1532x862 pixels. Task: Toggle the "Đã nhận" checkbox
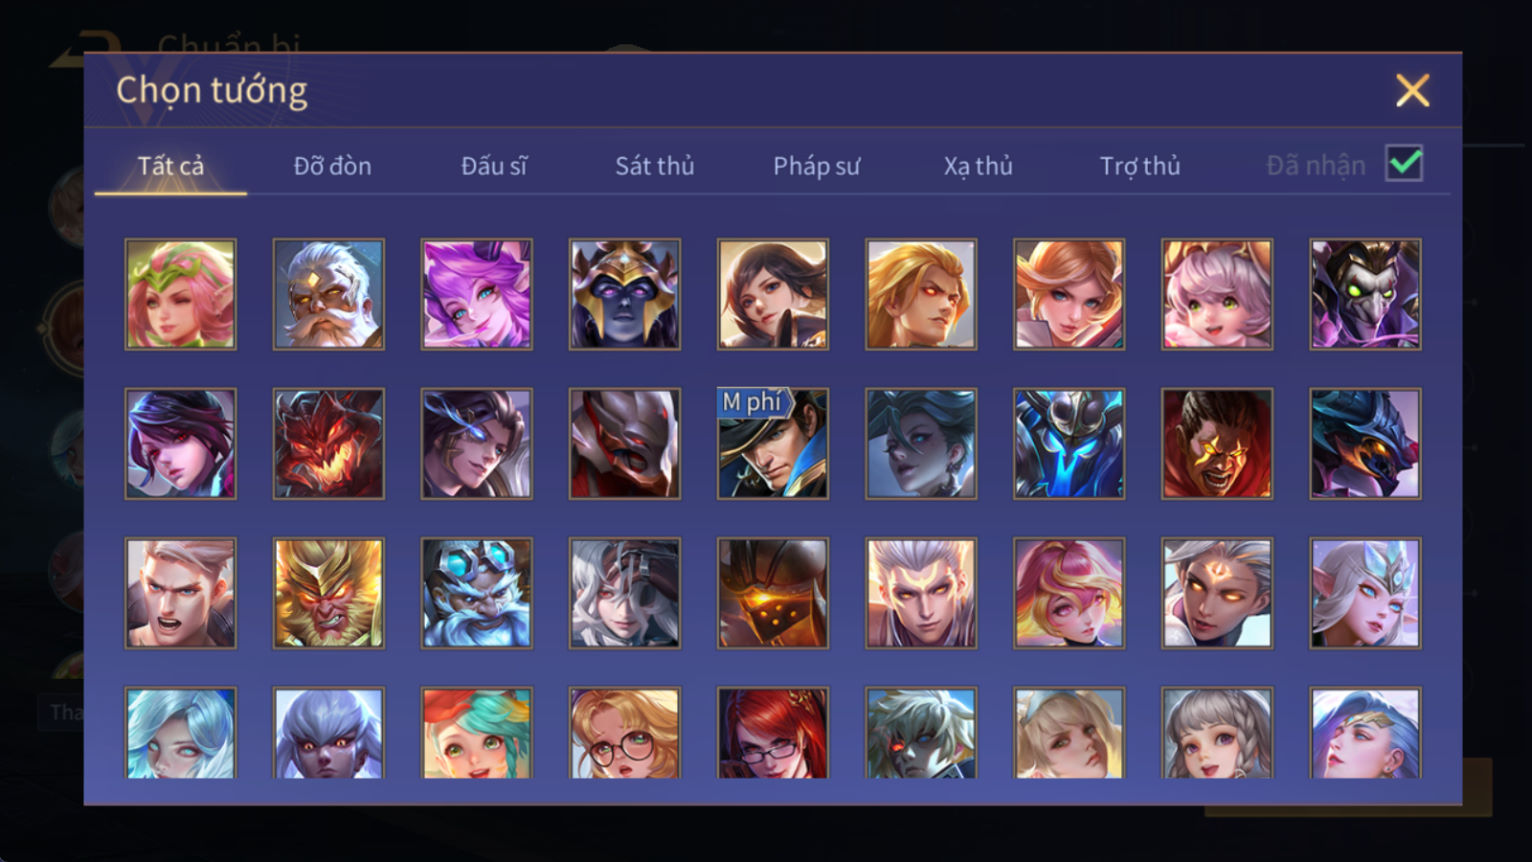click(1404, 163)
